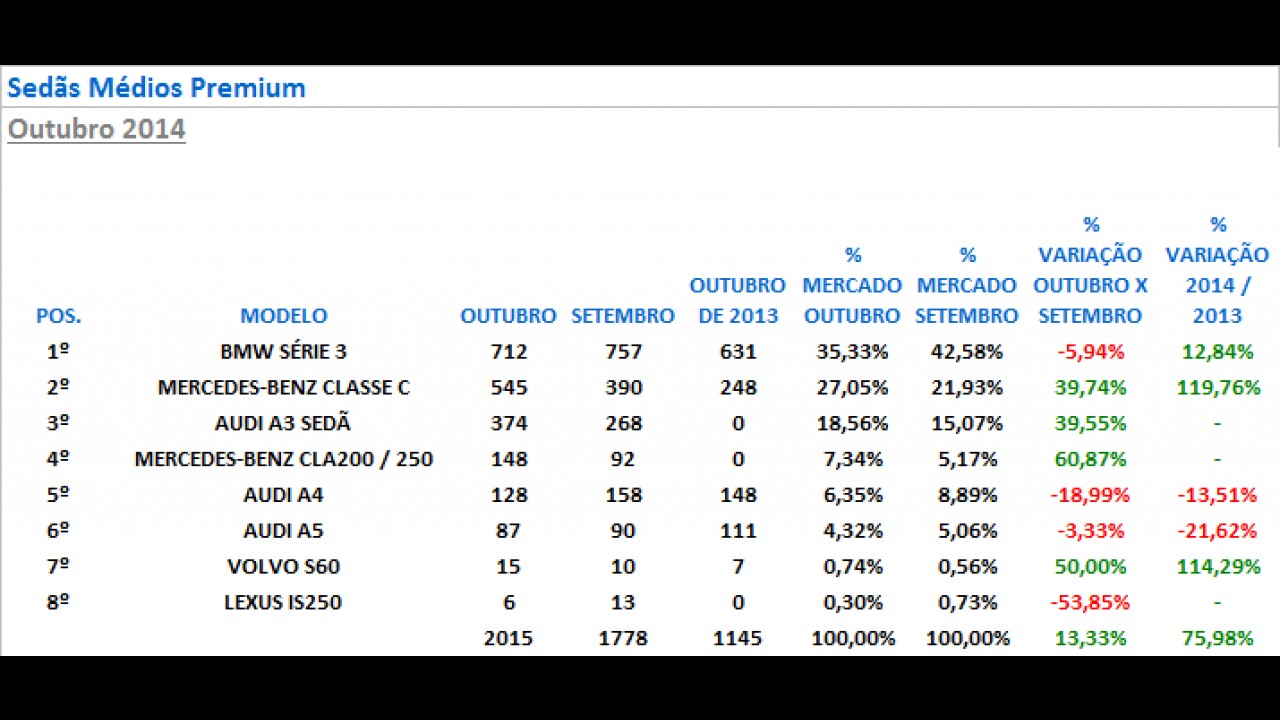Screen dimensions: 1280x720
Task: Select market share '27,05%'
Action: (852, 388)
